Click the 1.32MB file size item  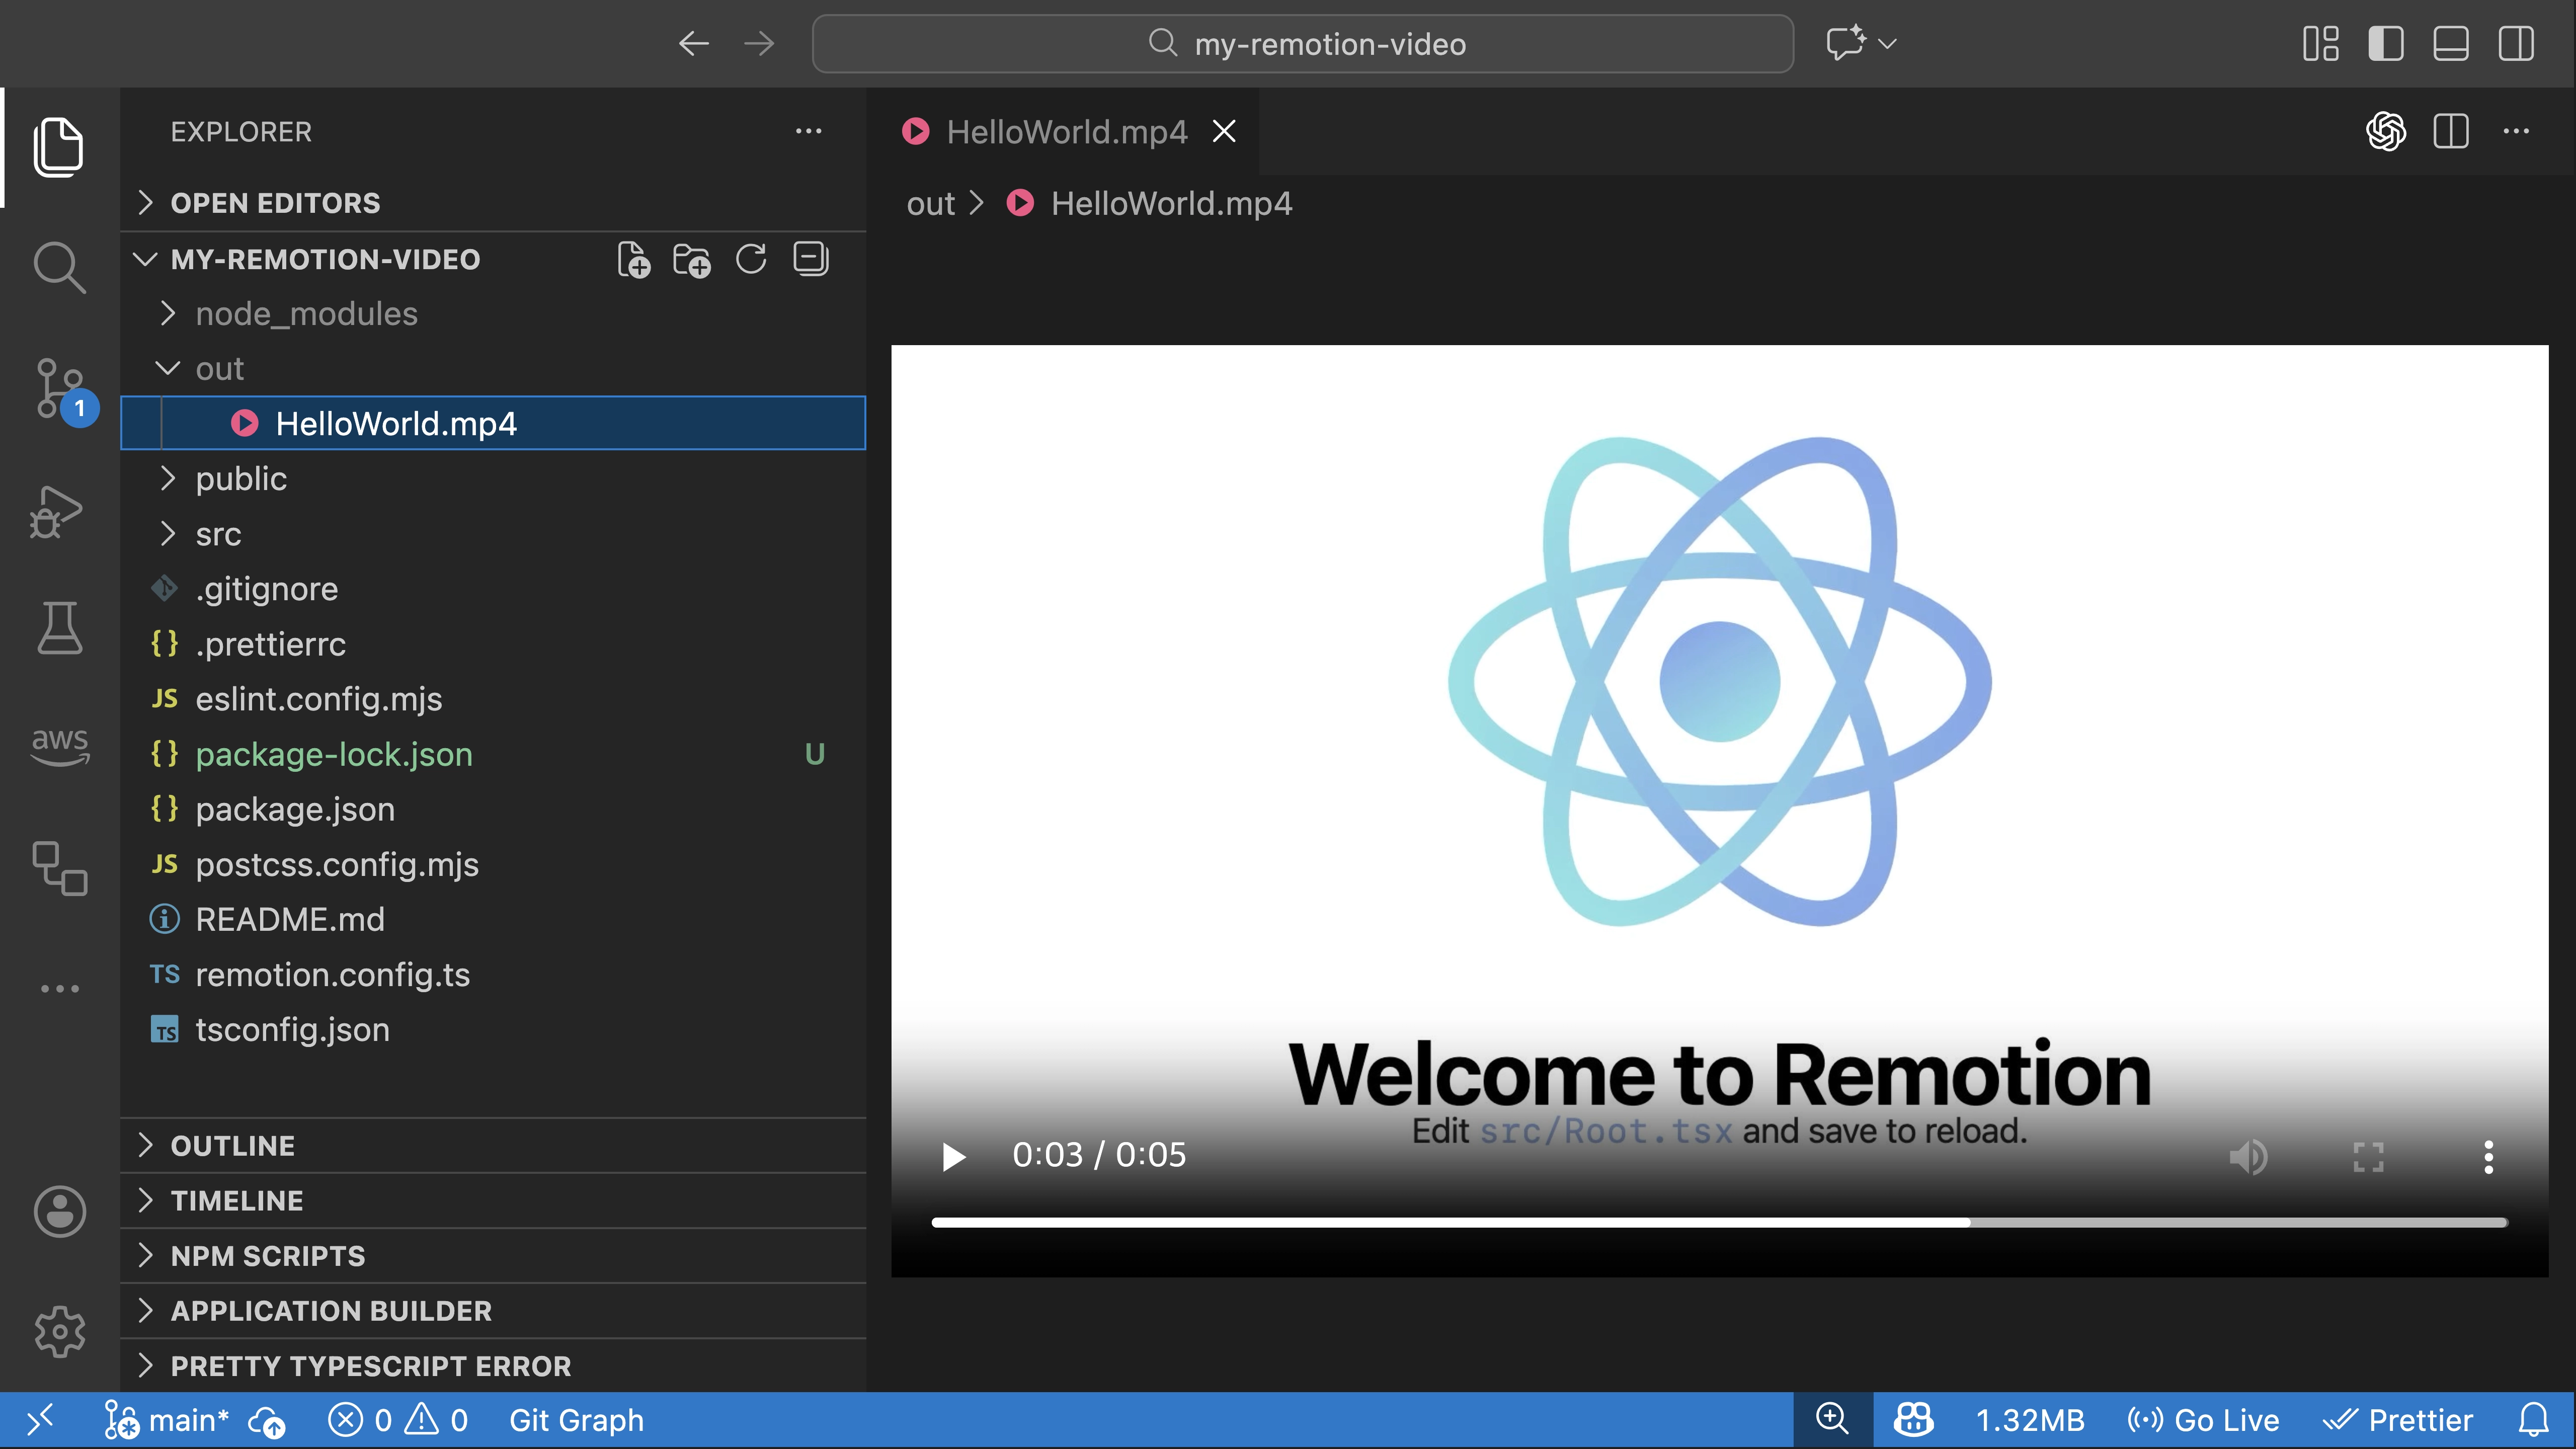pos(2030,1421)
